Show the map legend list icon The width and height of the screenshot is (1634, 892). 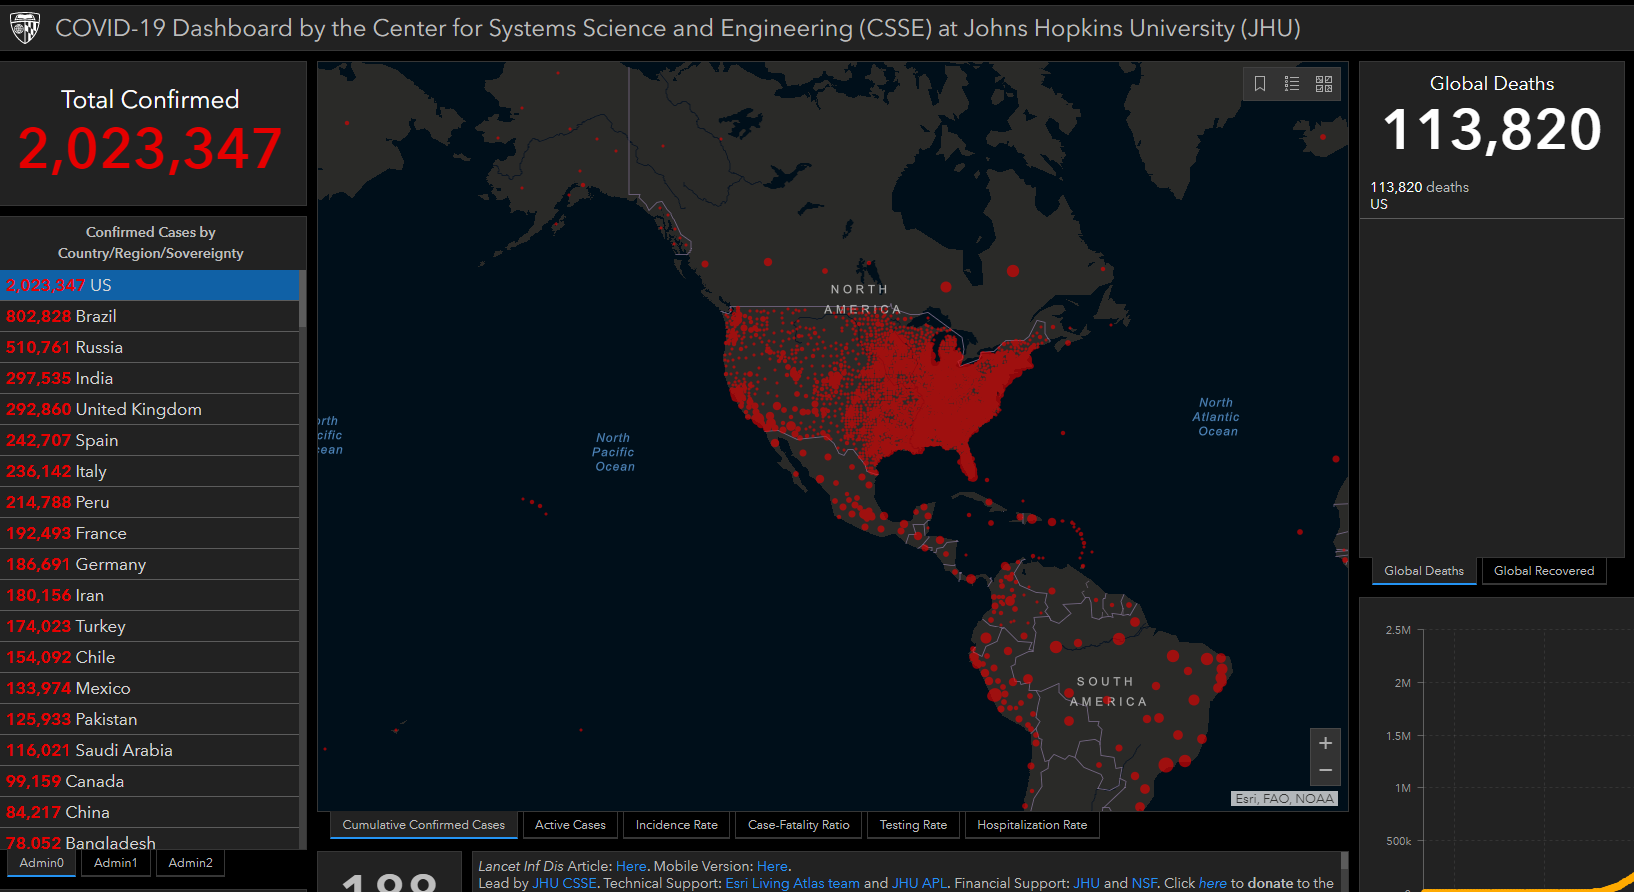click(x=1292, y=84)
